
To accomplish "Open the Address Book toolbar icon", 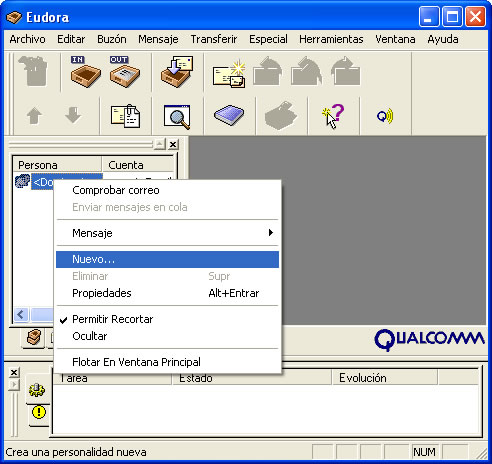I will click(x=229, y=115).
